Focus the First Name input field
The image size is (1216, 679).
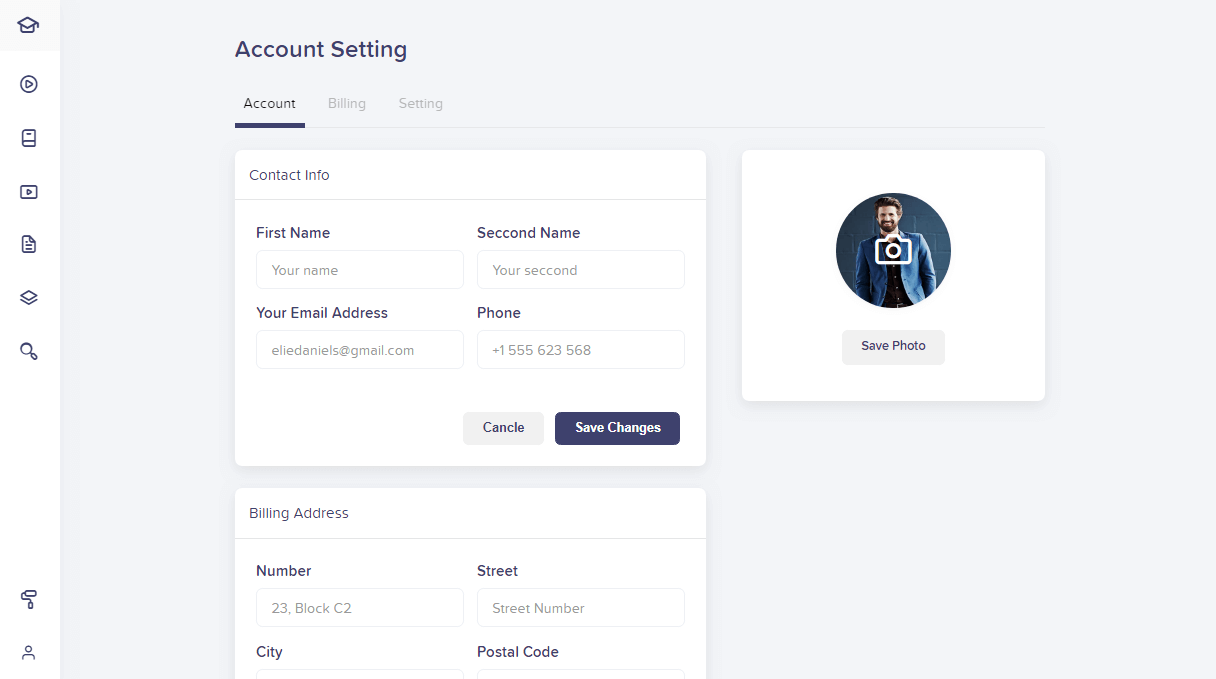pyautogui.click(x=360, y=270)
